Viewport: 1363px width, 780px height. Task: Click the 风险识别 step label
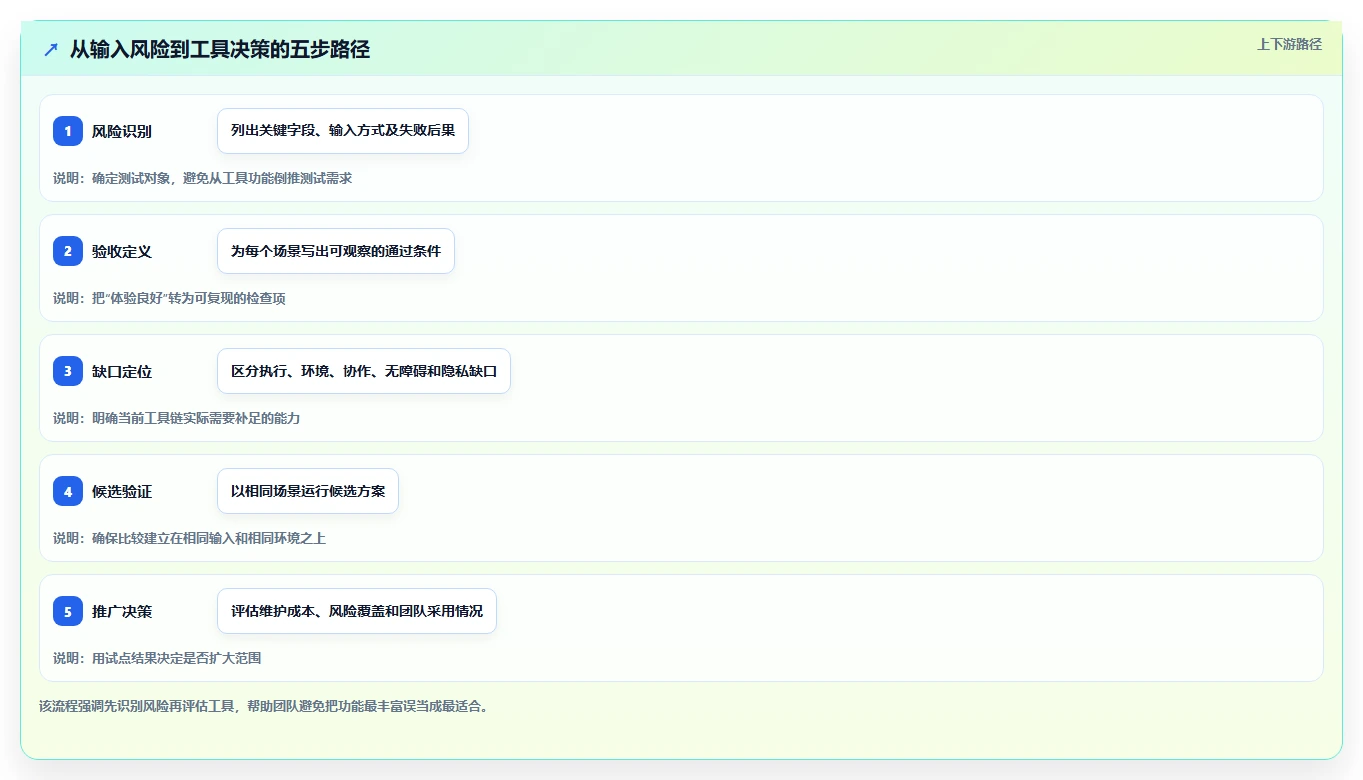pos(122,131)
